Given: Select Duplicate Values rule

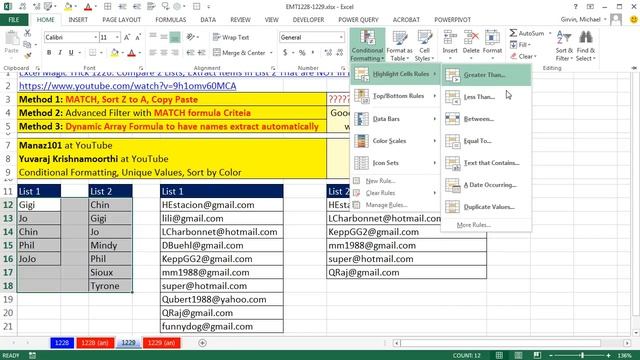Looking at the screenshot, I should pyautogui.click(x=486, y=207).
